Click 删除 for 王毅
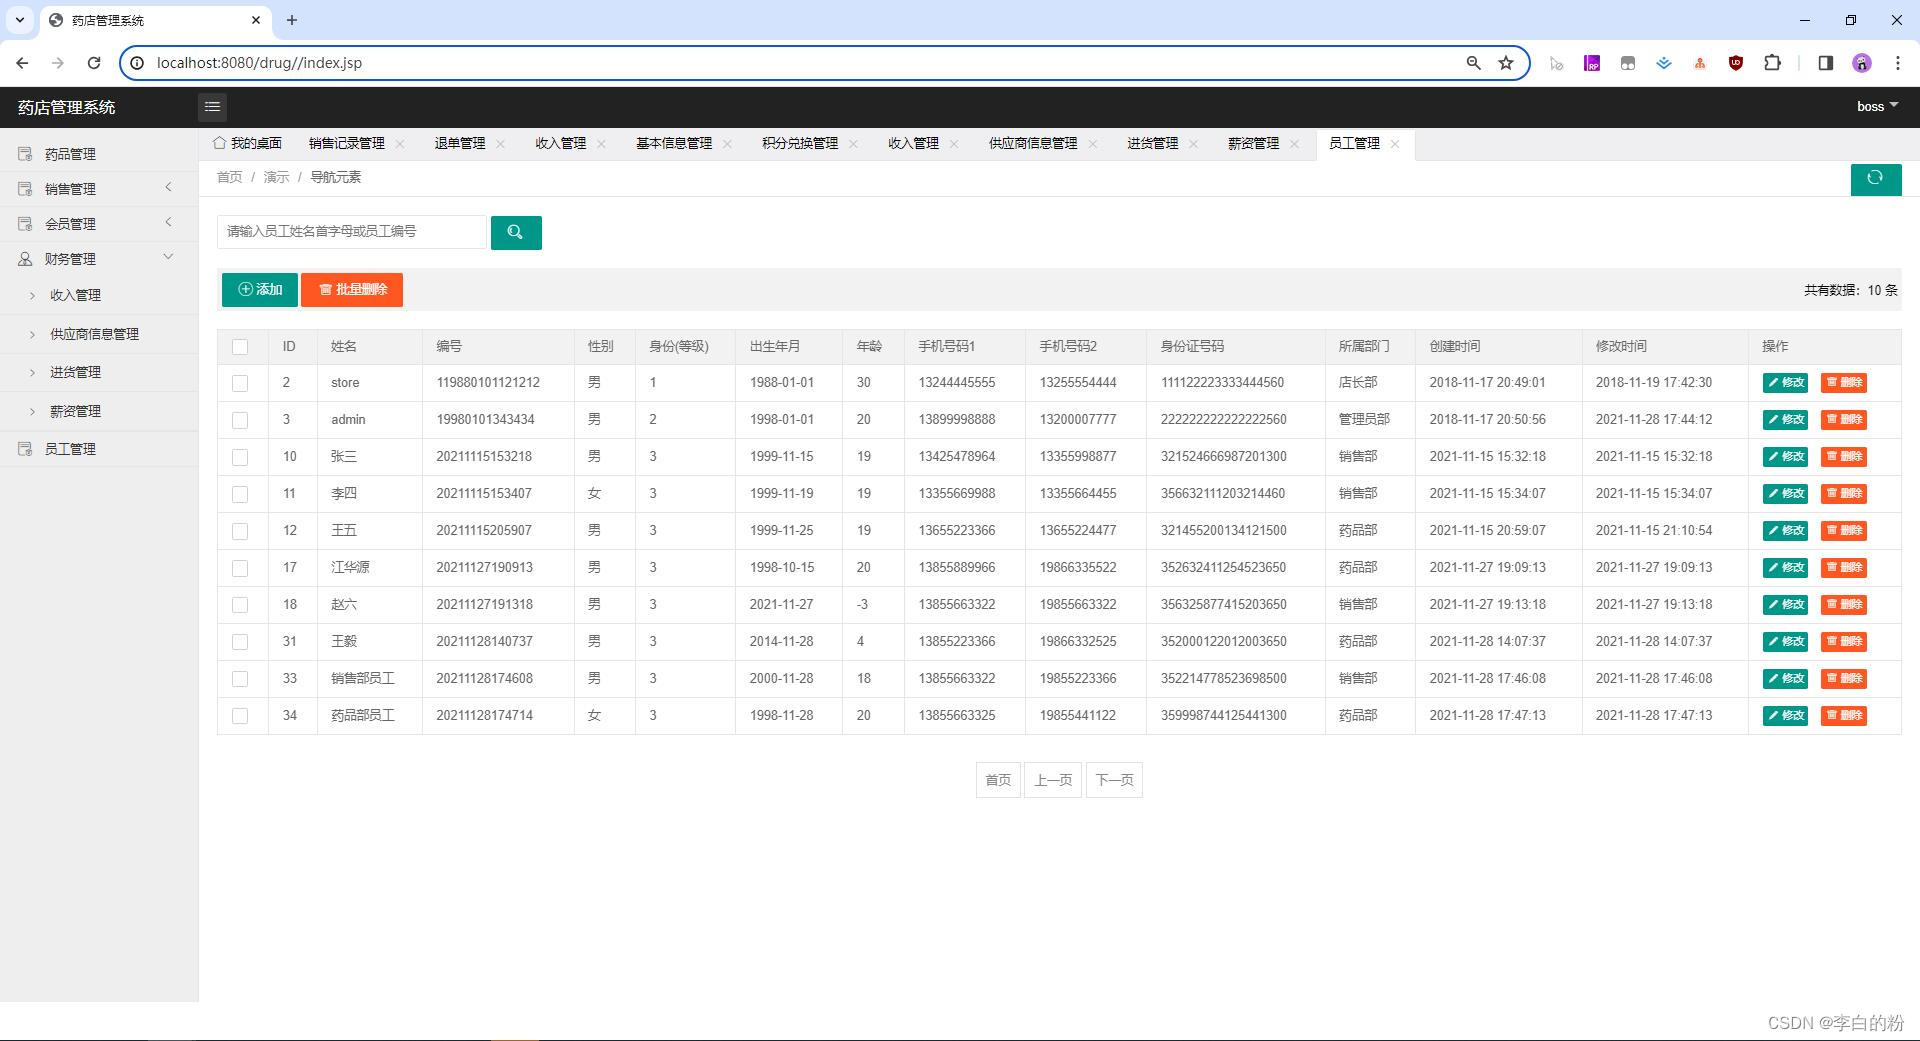1920x1041 pixels. (x=1844, y=642)
